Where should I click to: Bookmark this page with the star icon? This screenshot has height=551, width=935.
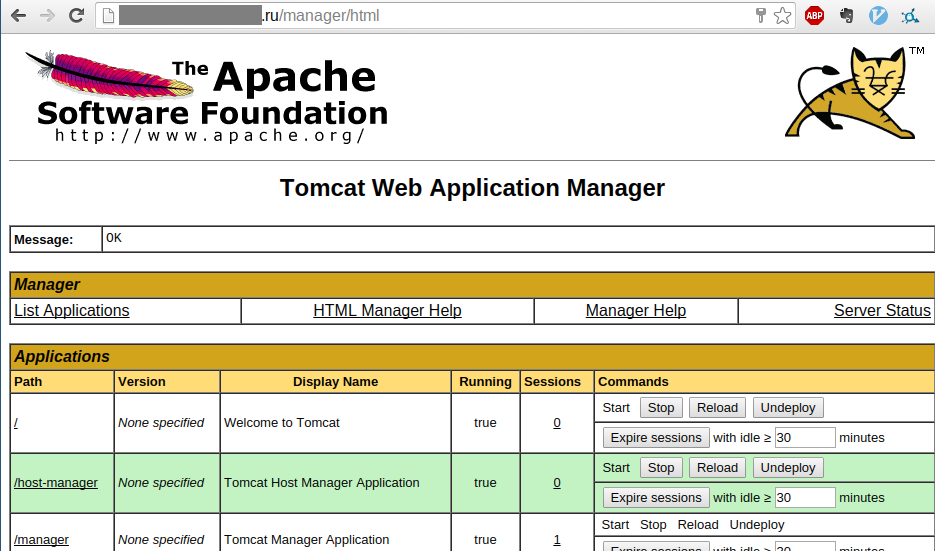coord(782,16)
